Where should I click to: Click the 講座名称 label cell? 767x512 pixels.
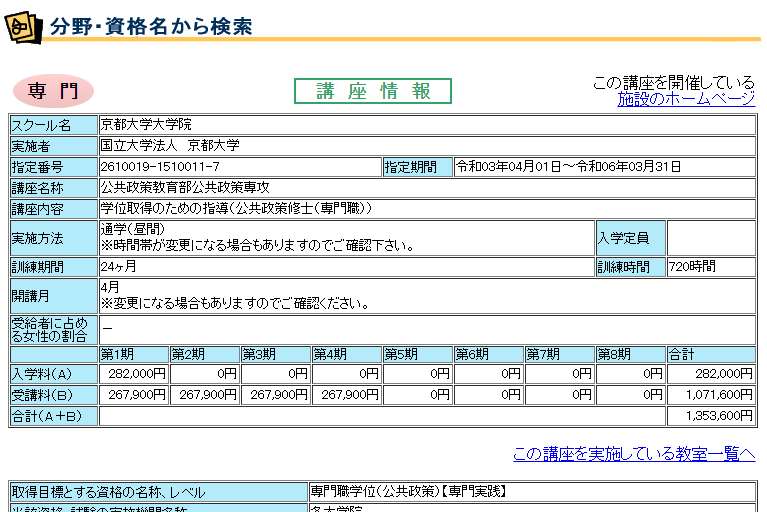click(54, 188)
